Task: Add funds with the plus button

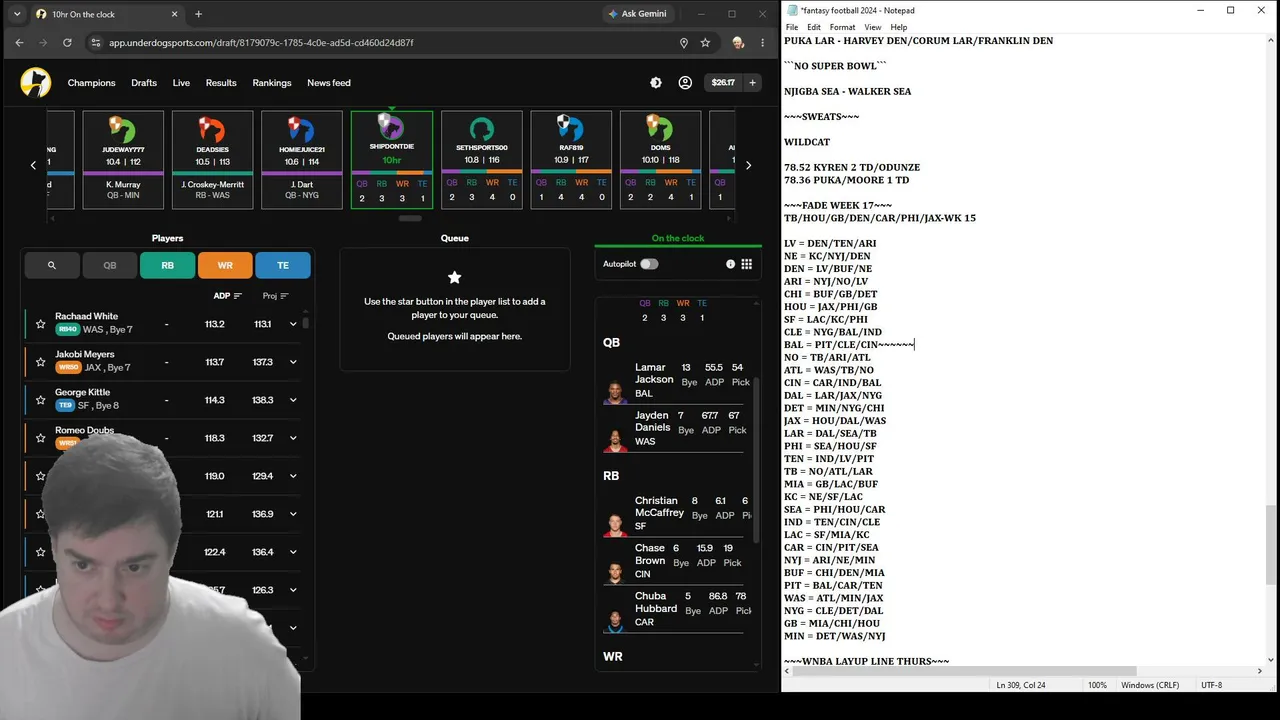Action: click(x=752, y=83)
